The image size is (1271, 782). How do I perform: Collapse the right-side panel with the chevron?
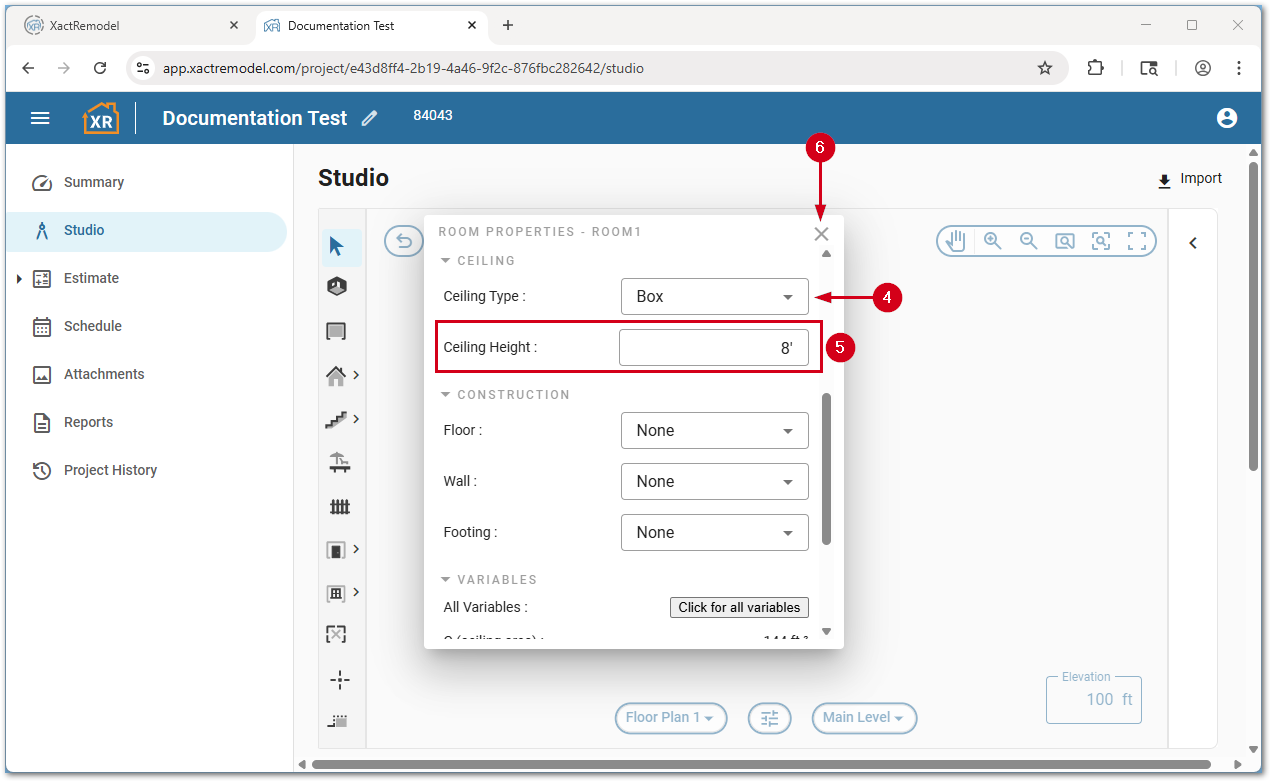tap(1192, 241)
